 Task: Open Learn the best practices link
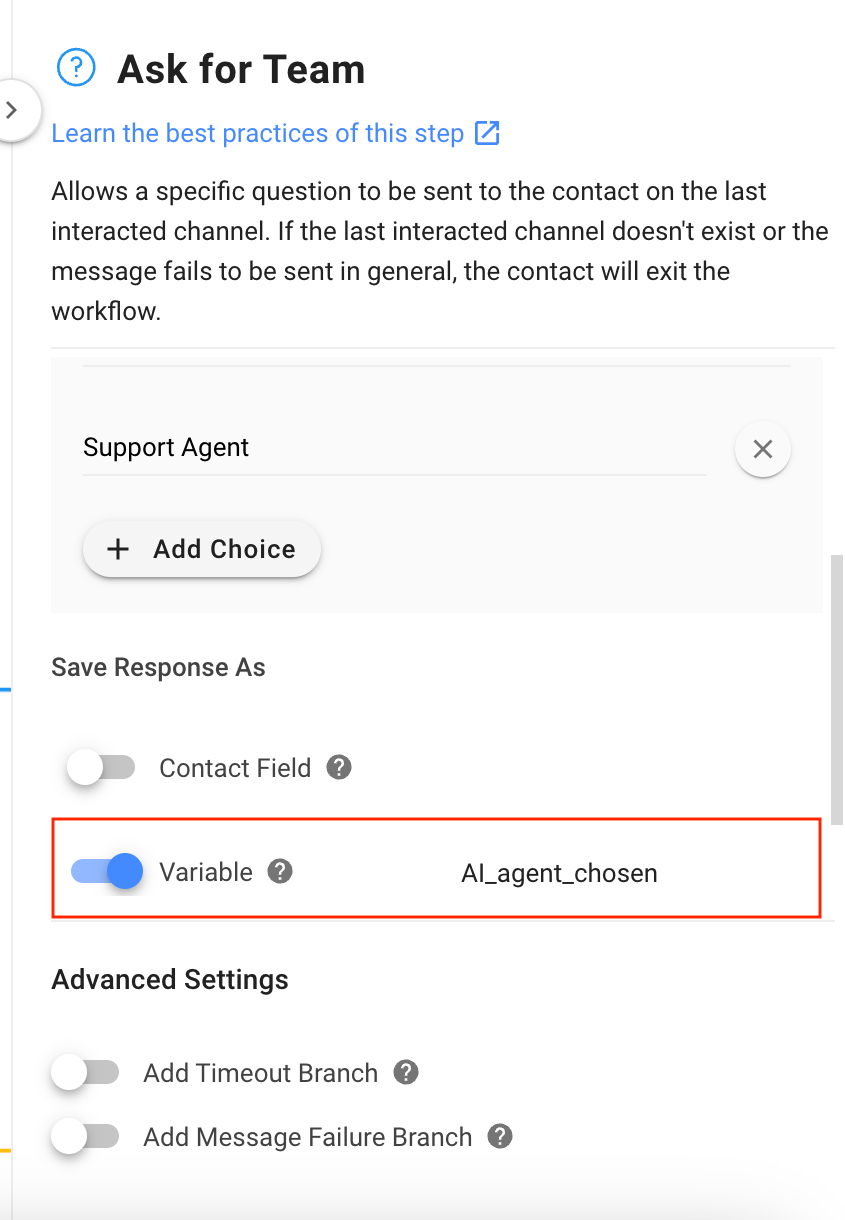(257, 133)
